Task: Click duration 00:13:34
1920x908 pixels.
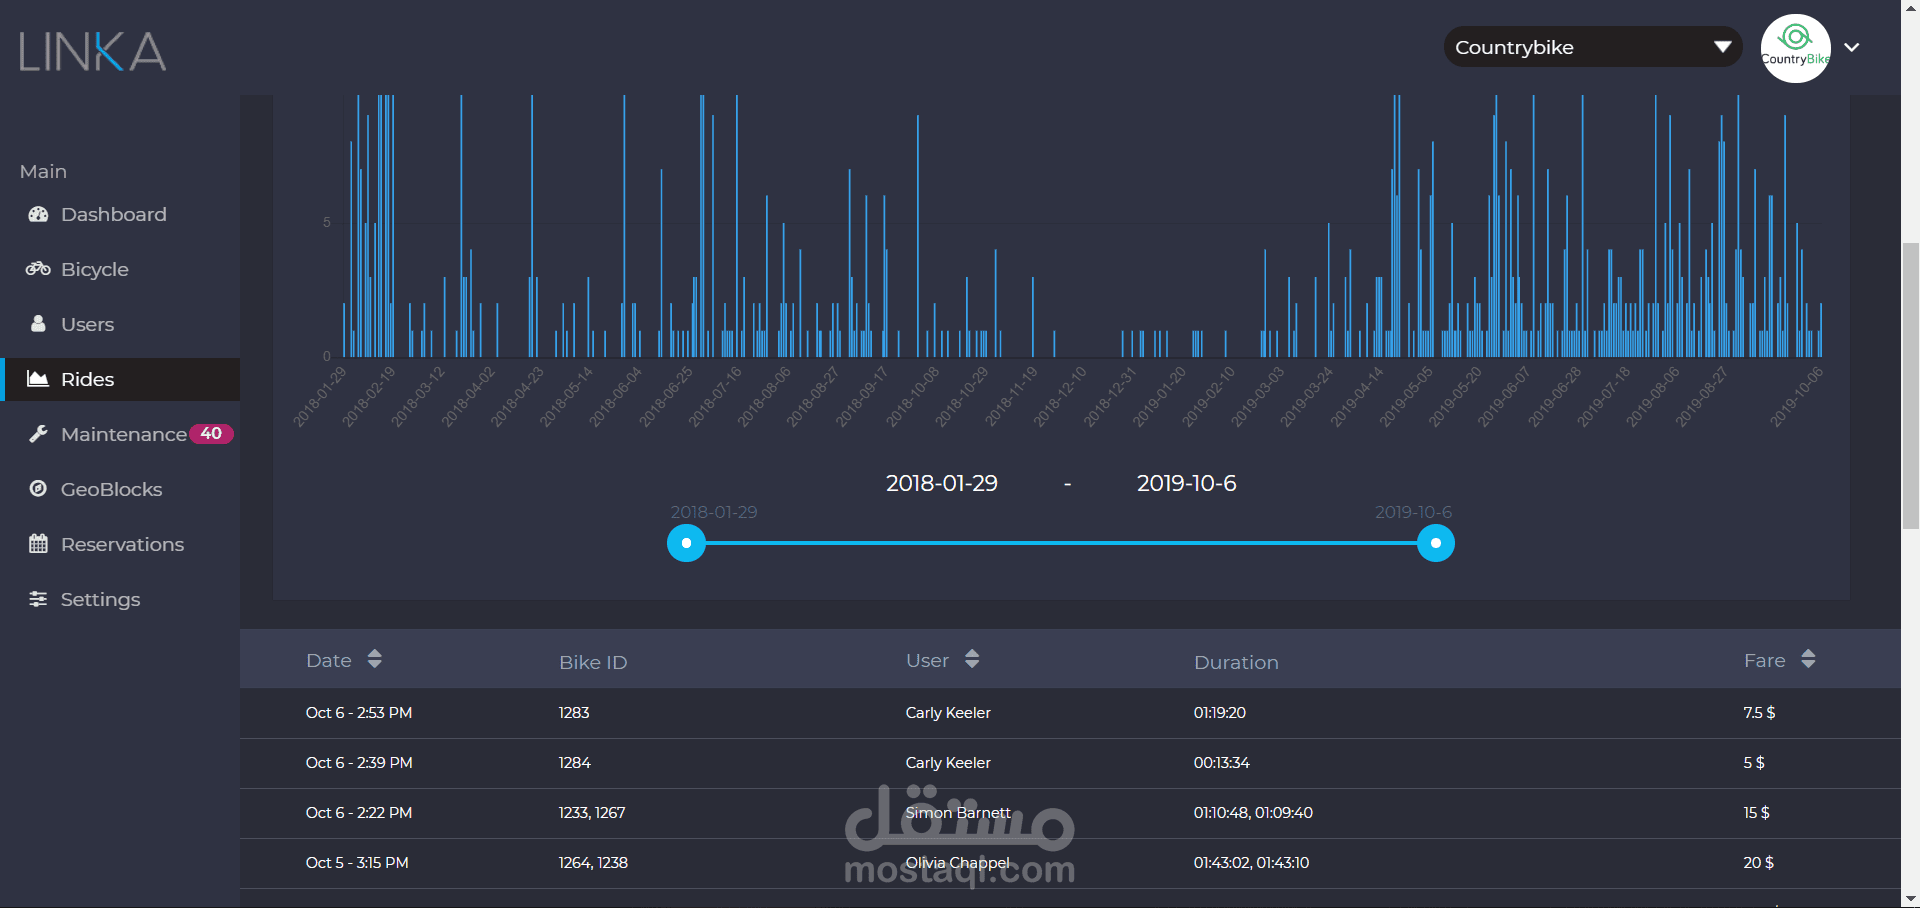Action: [1222, 763]
